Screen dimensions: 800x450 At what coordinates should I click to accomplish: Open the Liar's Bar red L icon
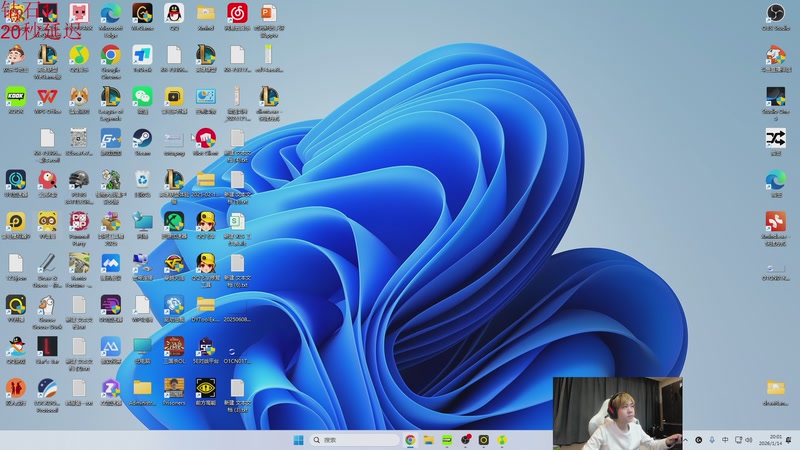pos(47,347)
